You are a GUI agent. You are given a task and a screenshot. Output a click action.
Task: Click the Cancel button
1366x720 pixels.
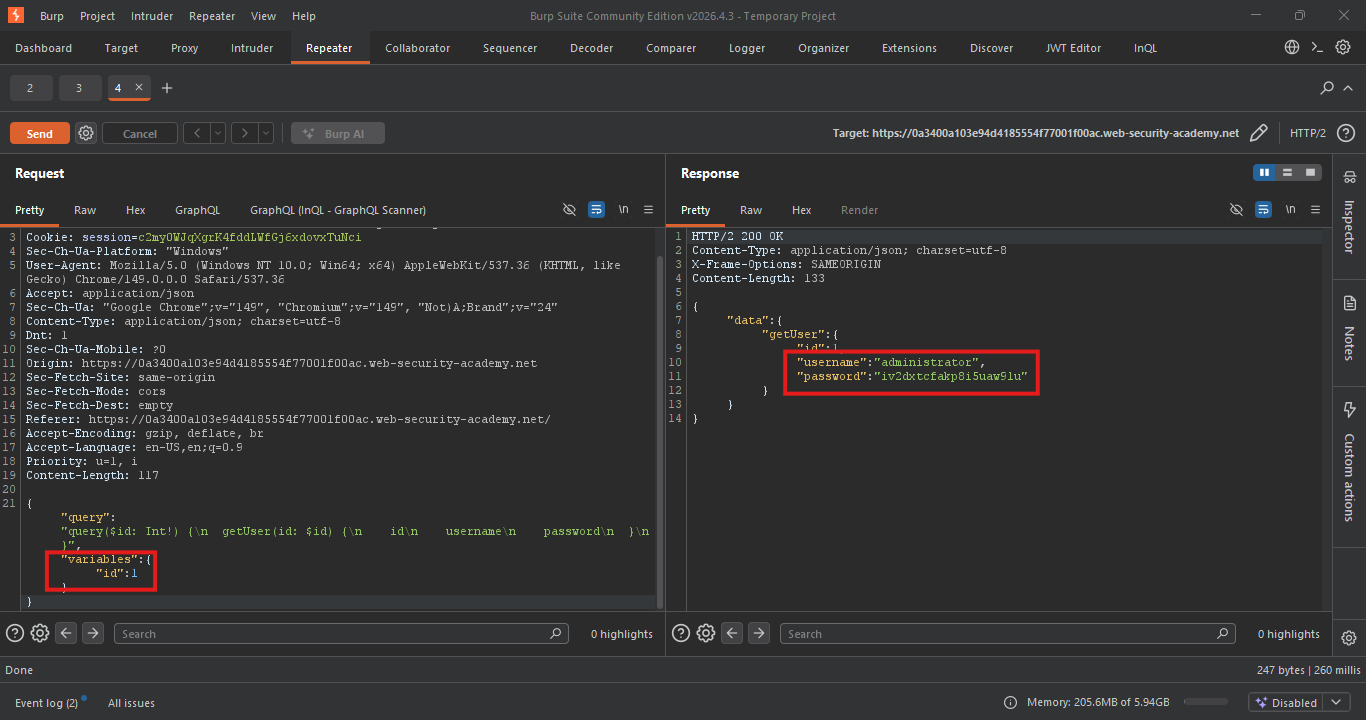[x=140, y=133]
